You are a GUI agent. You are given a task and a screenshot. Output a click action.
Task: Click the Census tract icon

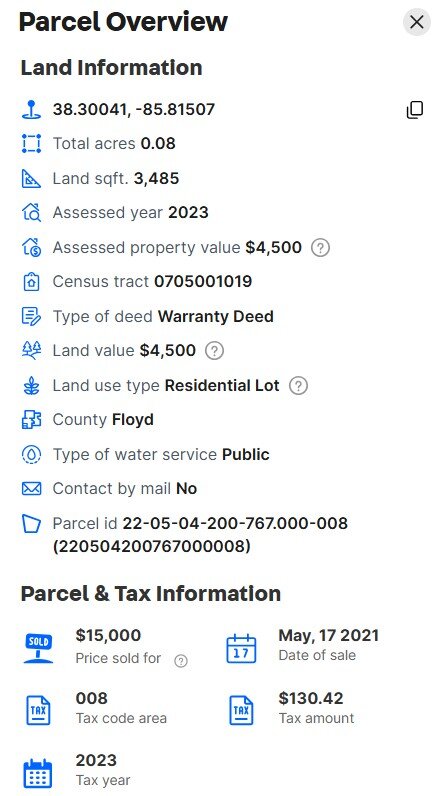(31, 282)
